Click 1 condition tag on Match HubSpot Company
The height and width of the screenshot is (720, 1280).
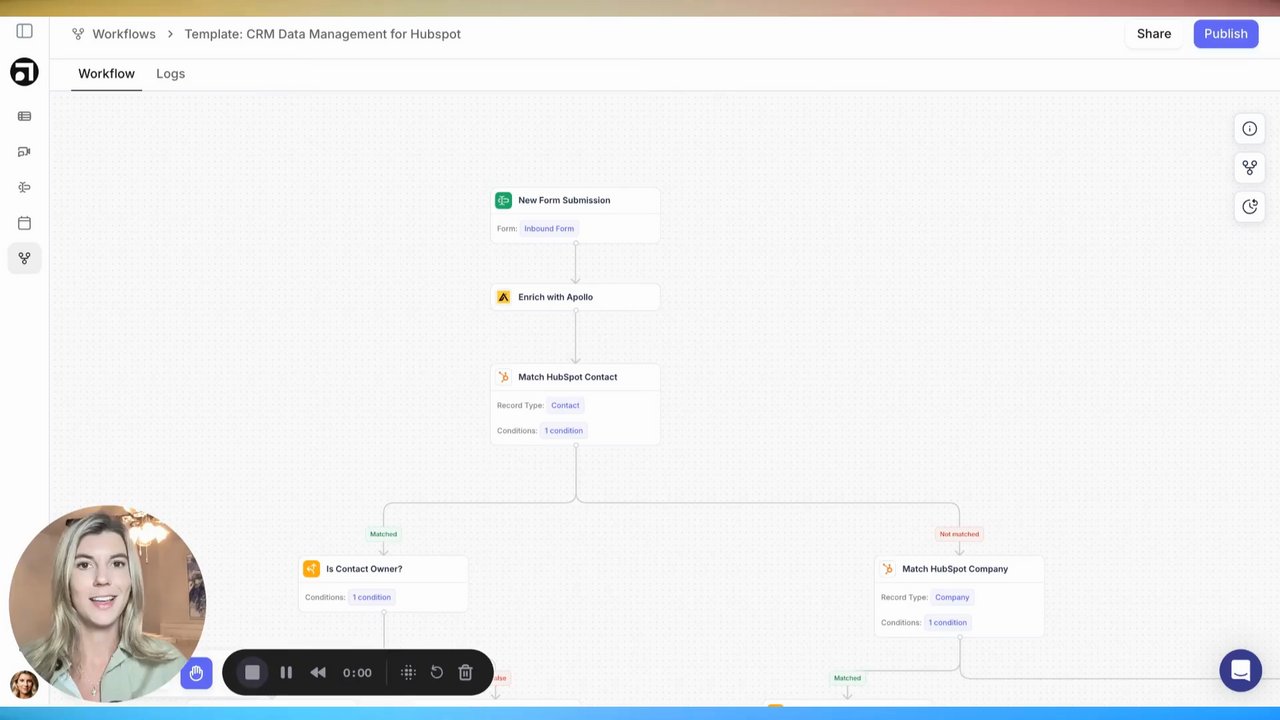pos(947,623)
